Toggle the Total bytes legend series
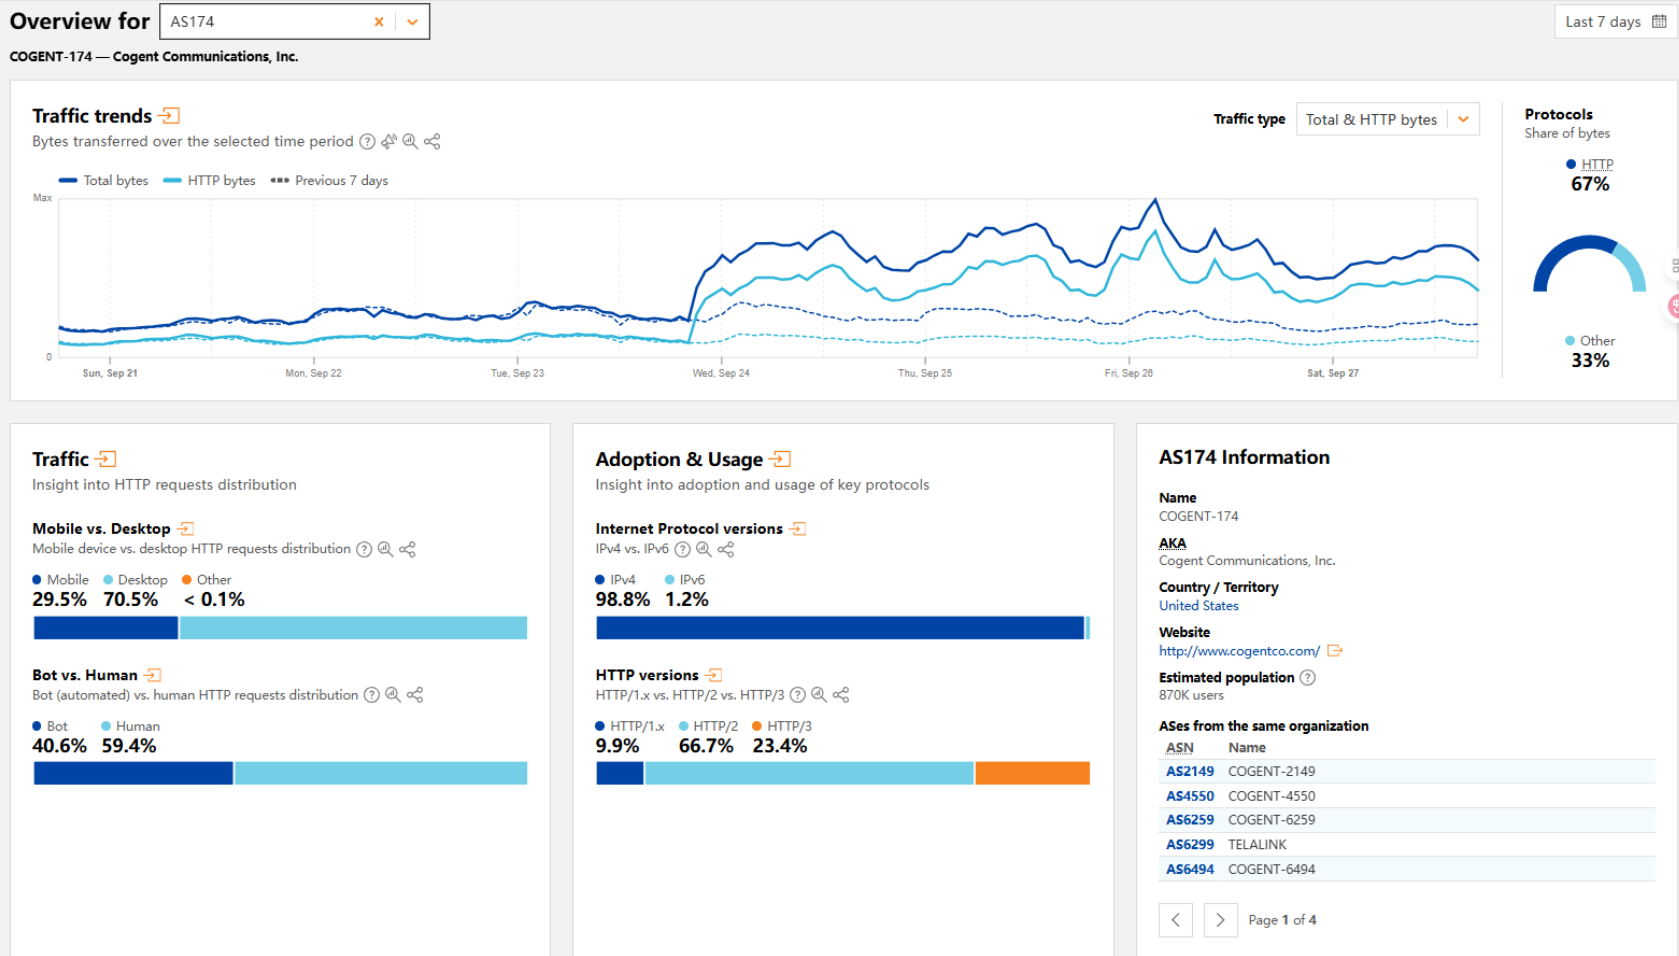1679x956 pixels. coord(104,181)
